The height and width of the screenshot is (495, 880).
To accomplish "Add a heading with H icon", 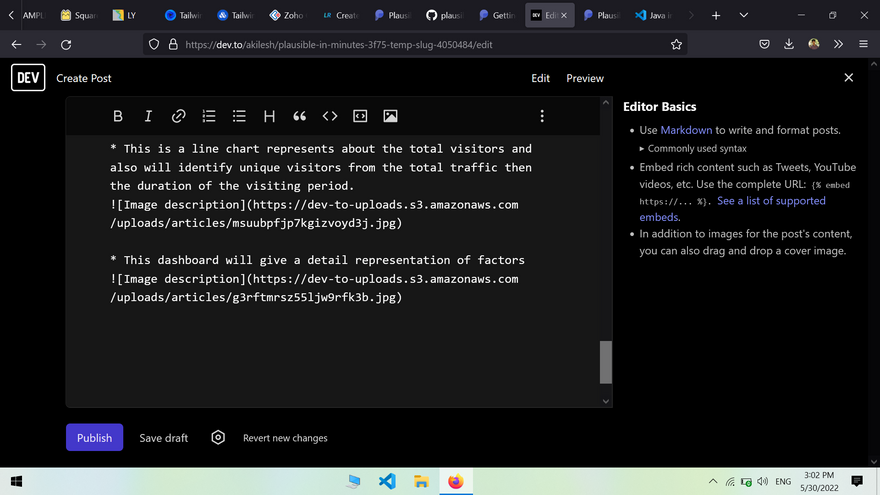I will pos(269,116).
